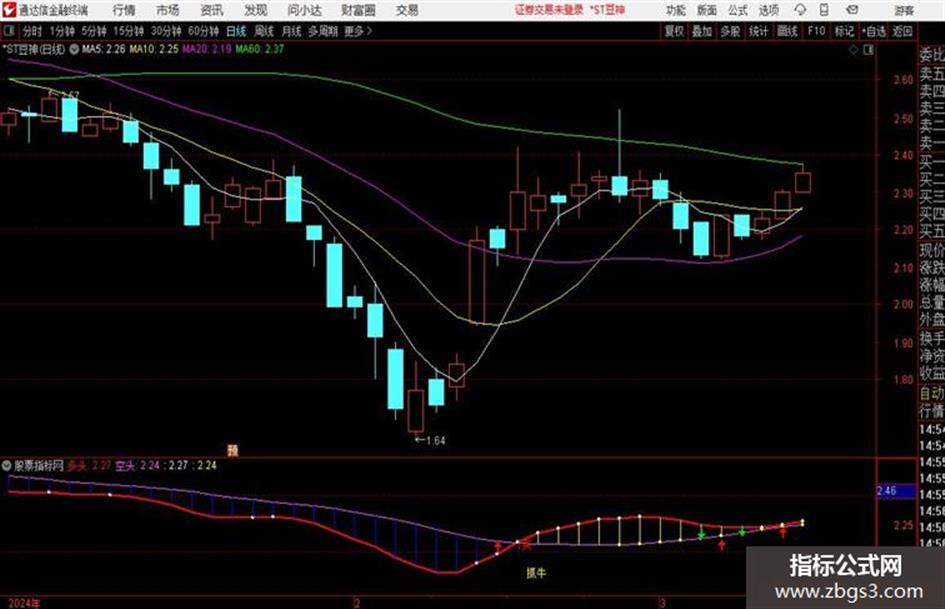Click the 选项 menu
945x609 pixels.
(768, 10)
